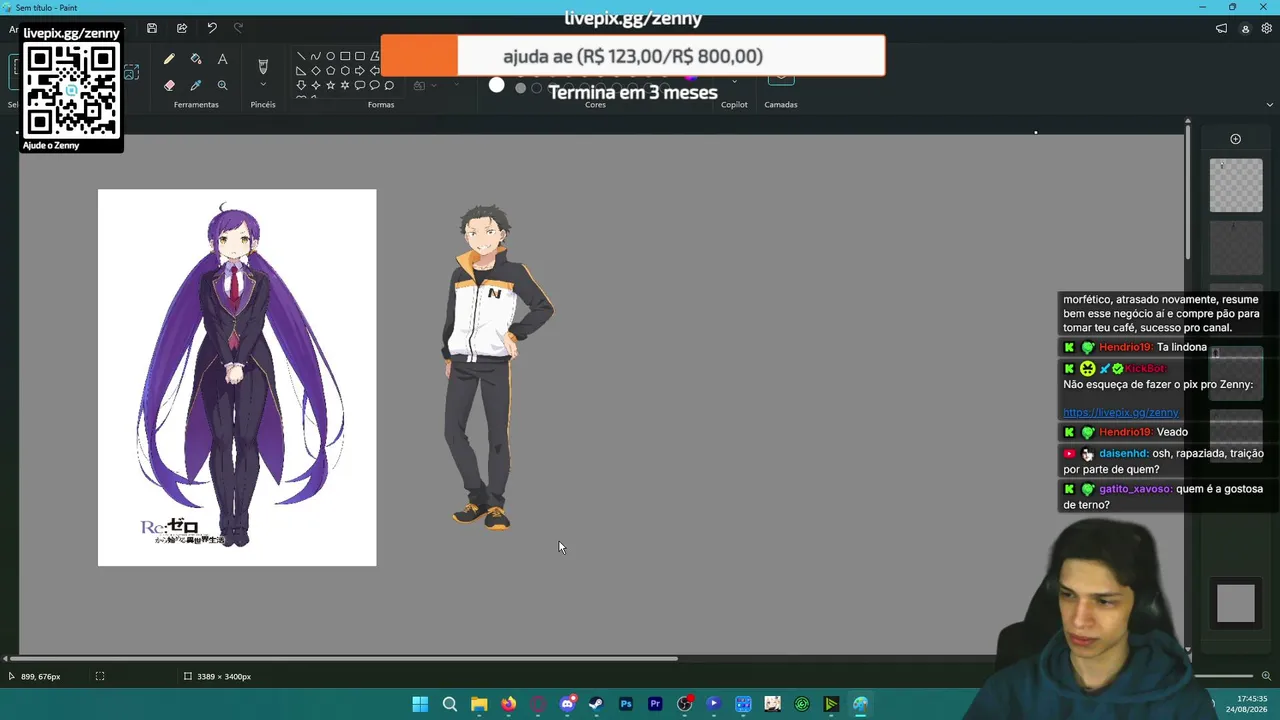Choose the Brushes tool icon
Image resolution: width=1280 pixels, height=720 pixels.
pyautogui.click(x=263, y=67)
